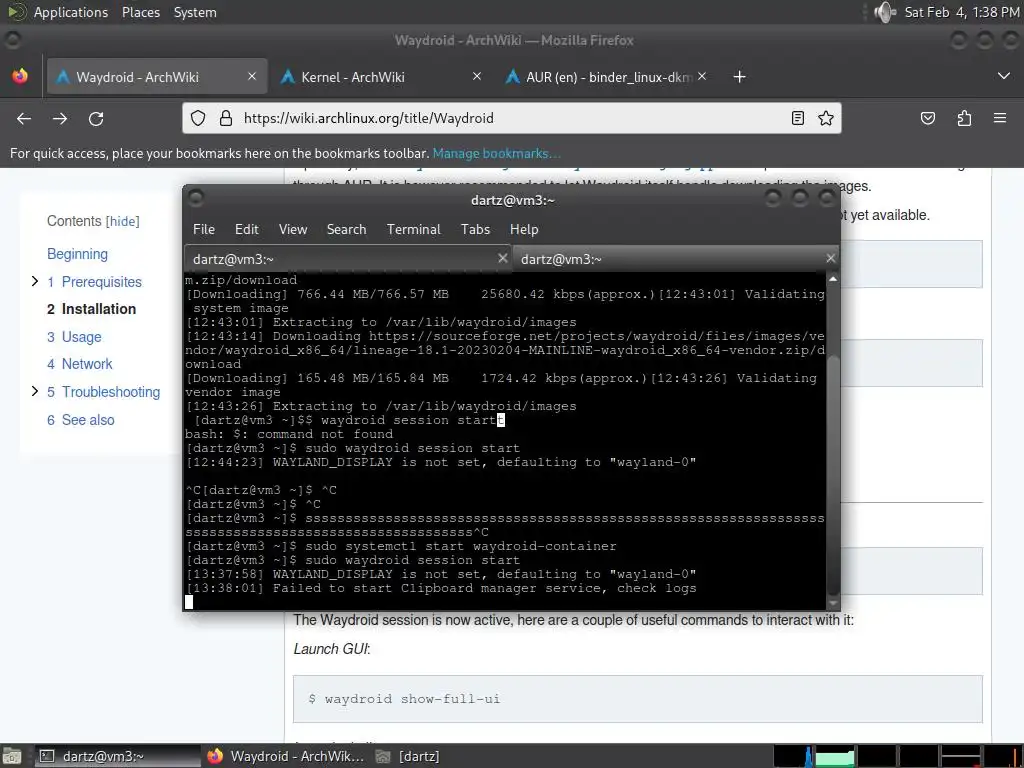This screenshot has height=768, width=1024.
Task: Open Usage contents link
Action: tap(74, 337)
